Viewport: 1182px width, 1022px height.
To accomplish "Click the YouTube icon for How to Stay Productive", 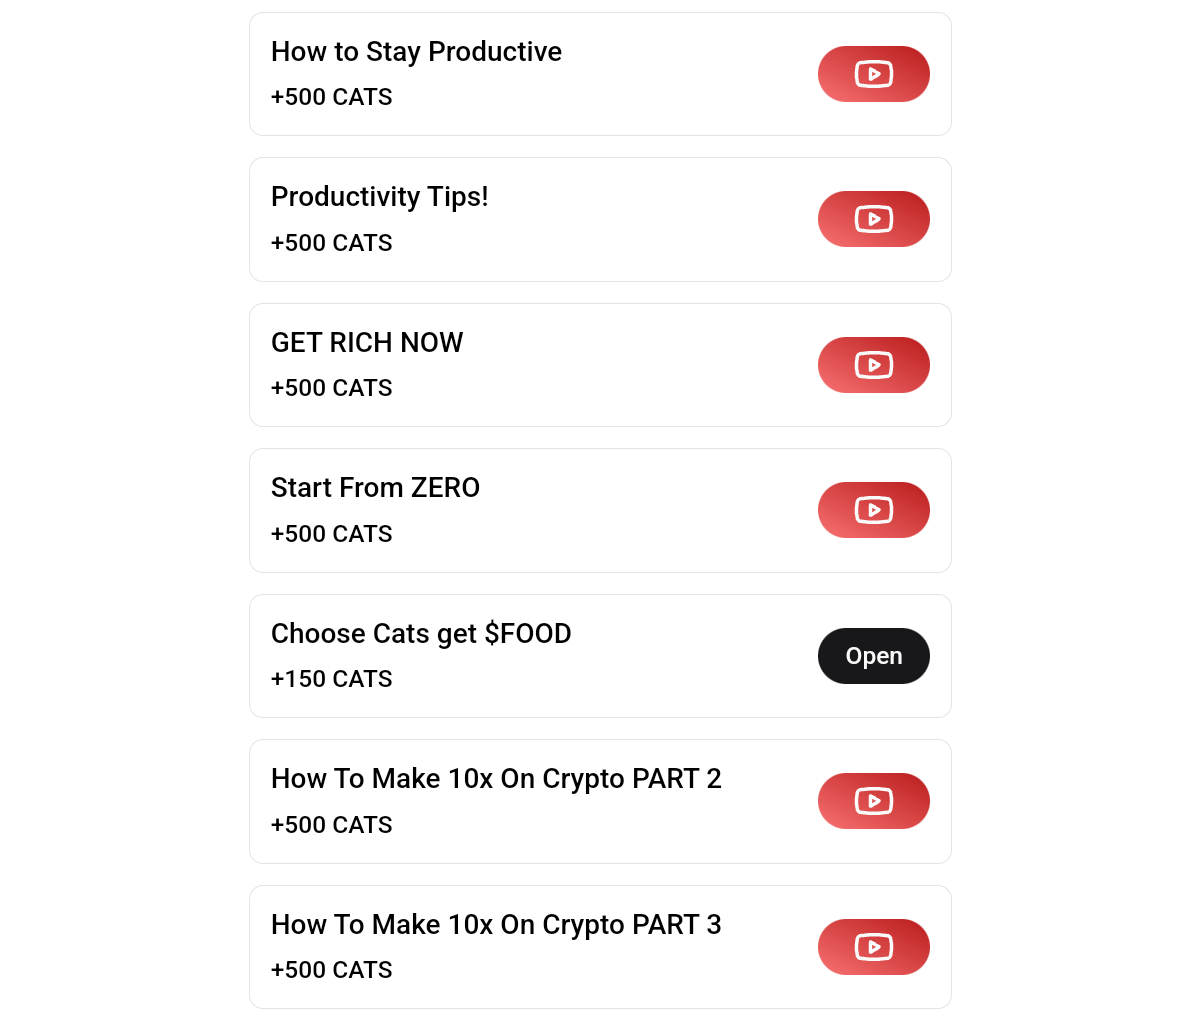I will click(x=873, y=73).
